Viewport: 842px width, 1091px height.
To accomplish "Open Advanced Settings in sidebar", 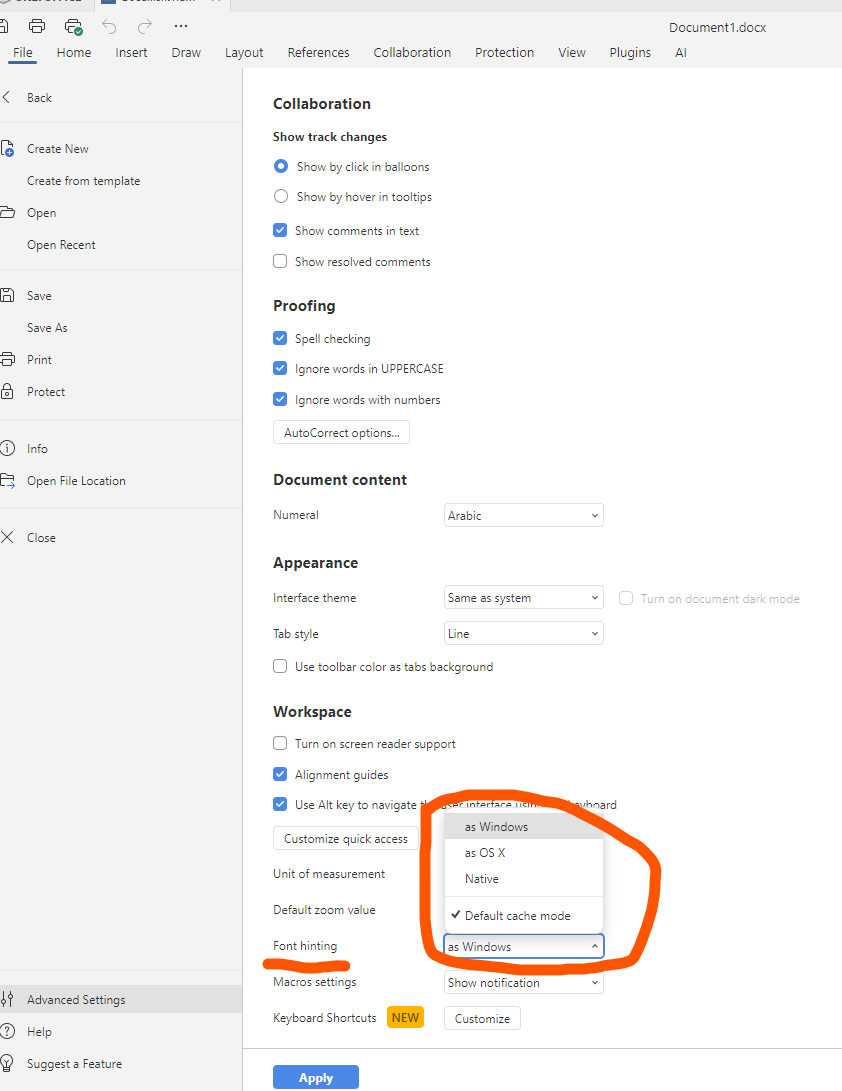I will [x=76, y=1000].
